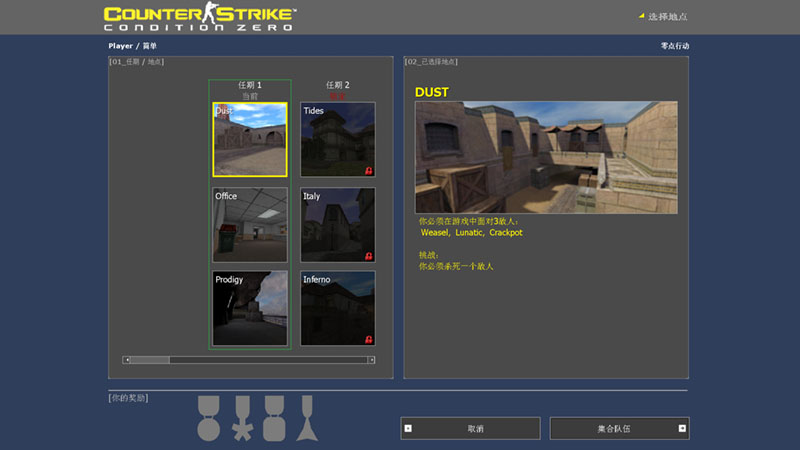Select the Dust map thumbnail
This screenshot has height=450, width=800.
[250, 139]
